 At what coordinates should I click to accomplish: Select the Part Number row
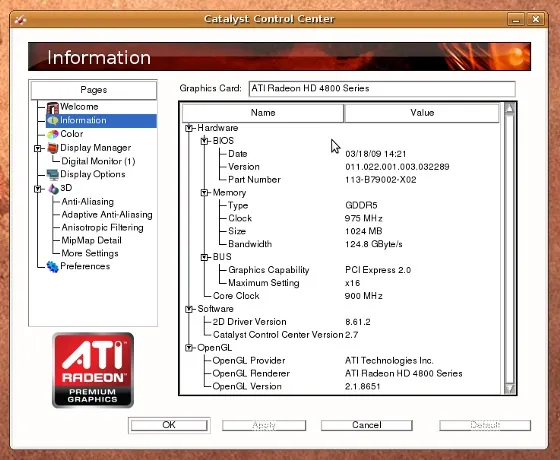tap(341, 180)
